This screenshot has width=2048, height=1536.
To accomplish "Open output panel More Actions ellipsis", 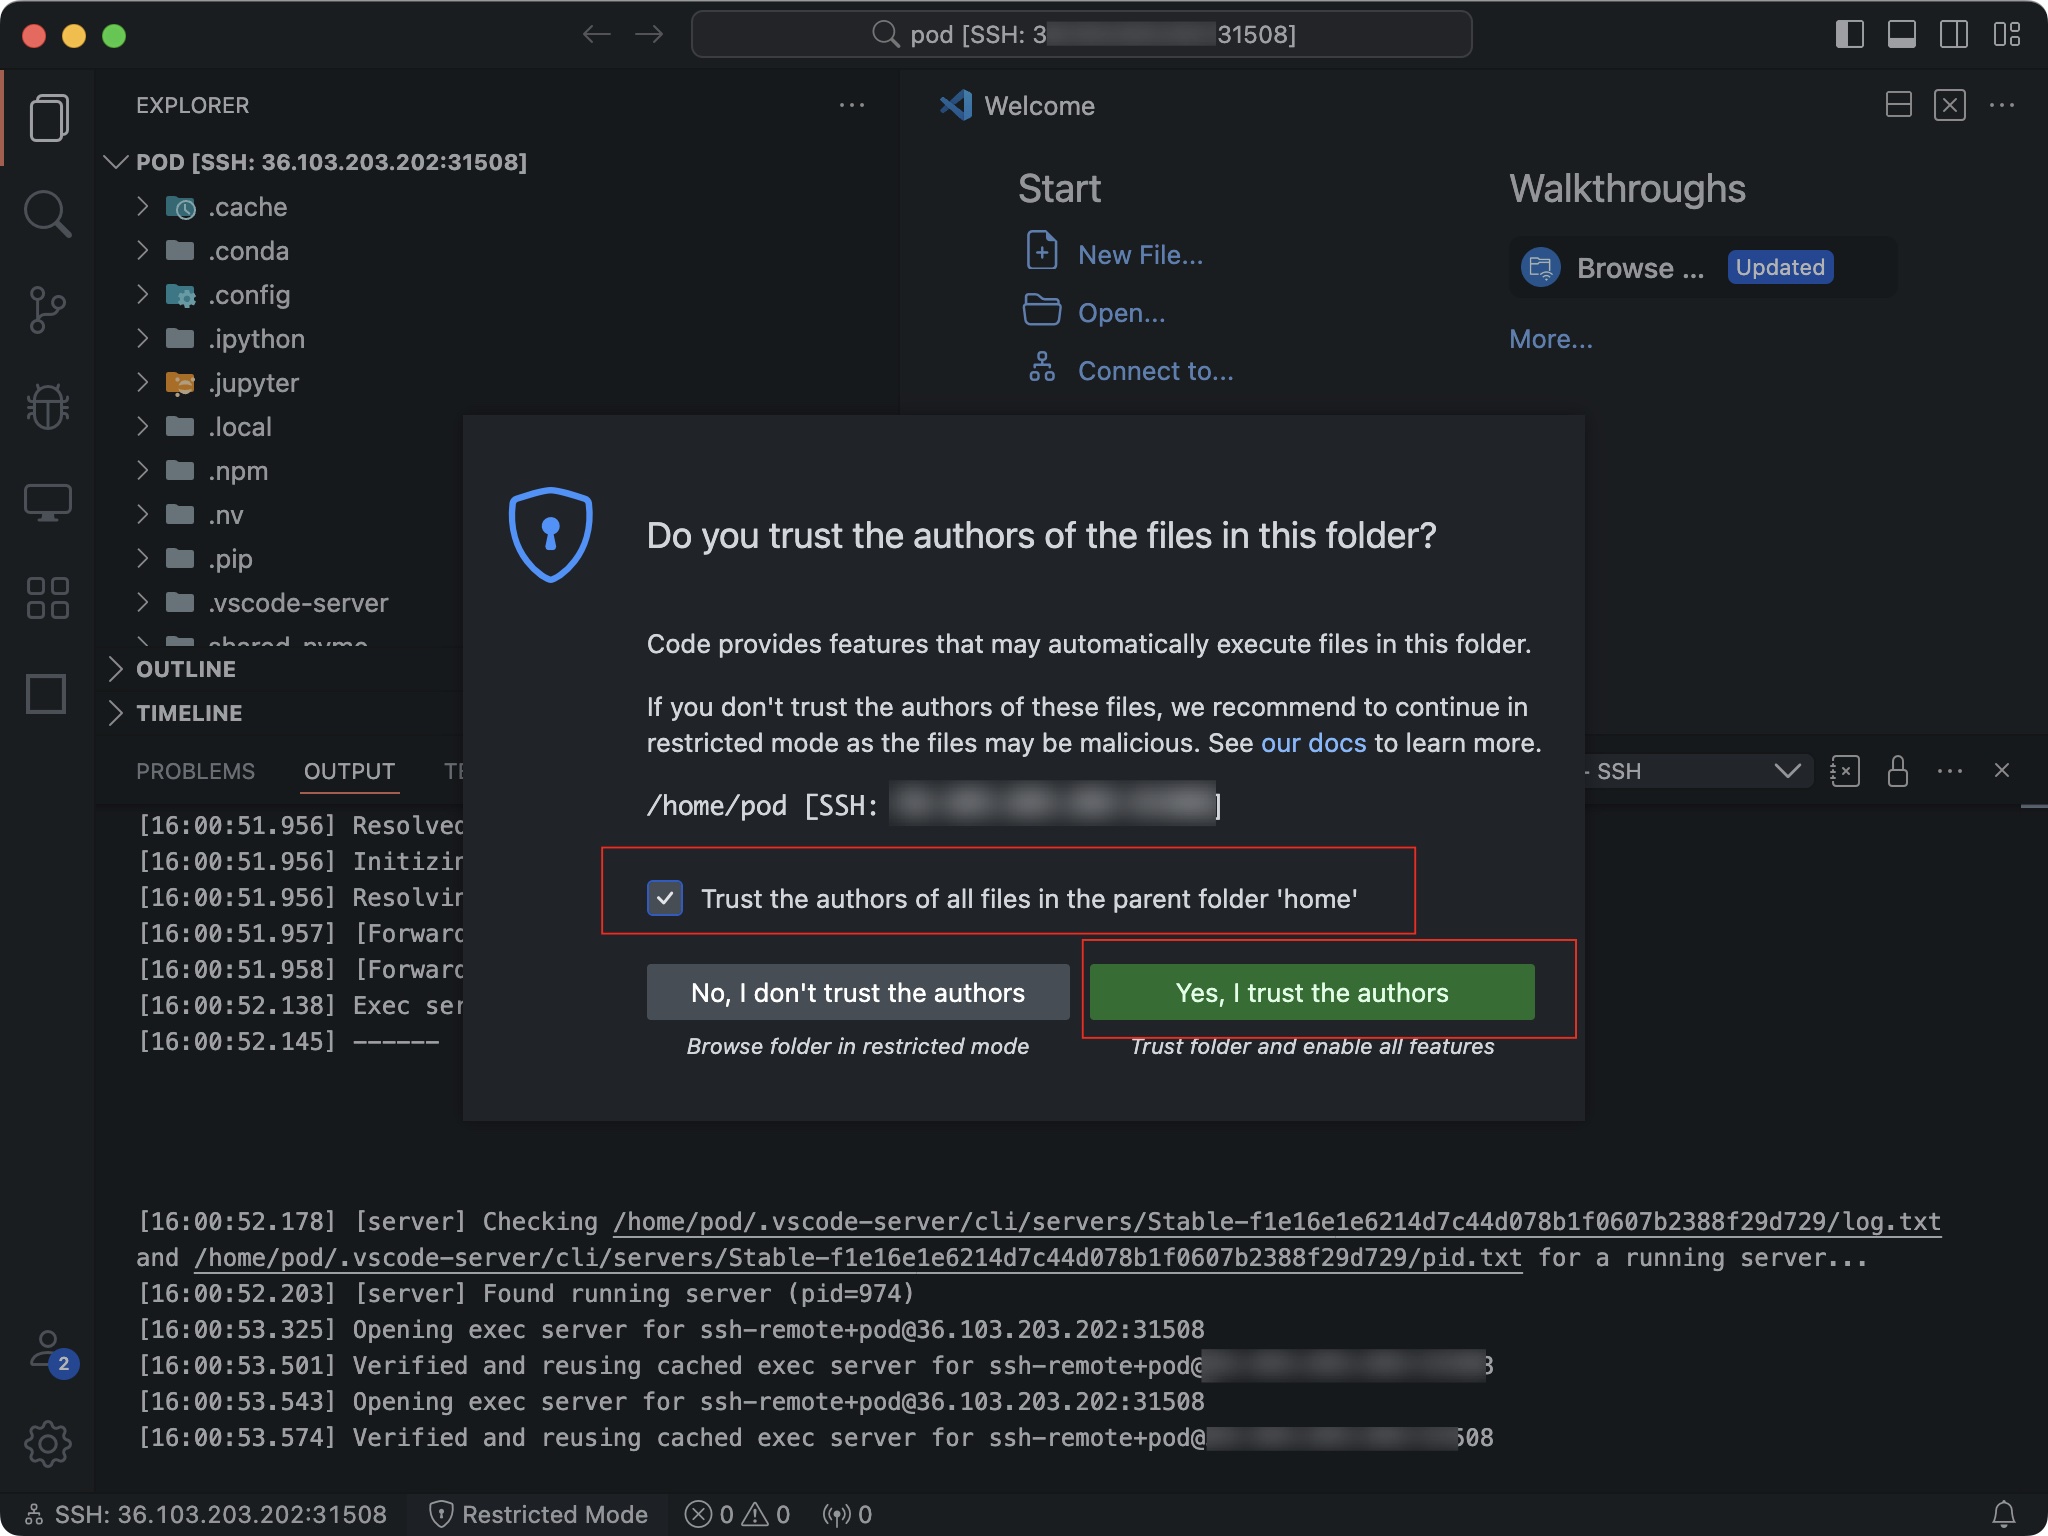I will (1950, 771).
